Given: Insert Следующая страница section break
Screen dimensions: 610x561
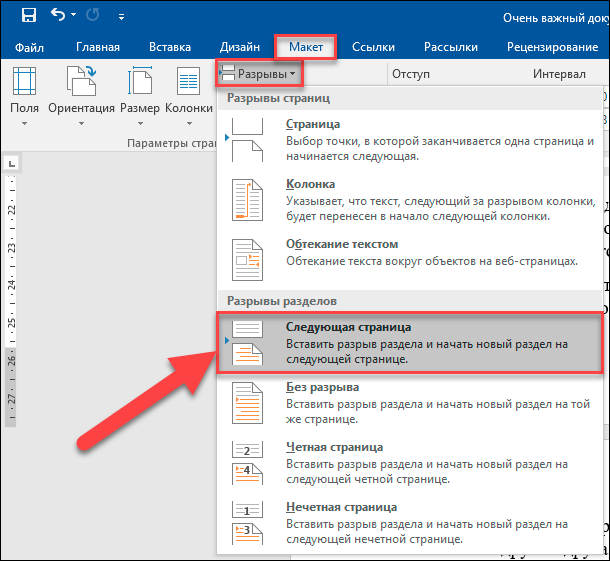Looking at the screenshot, I should coord(409,343).
